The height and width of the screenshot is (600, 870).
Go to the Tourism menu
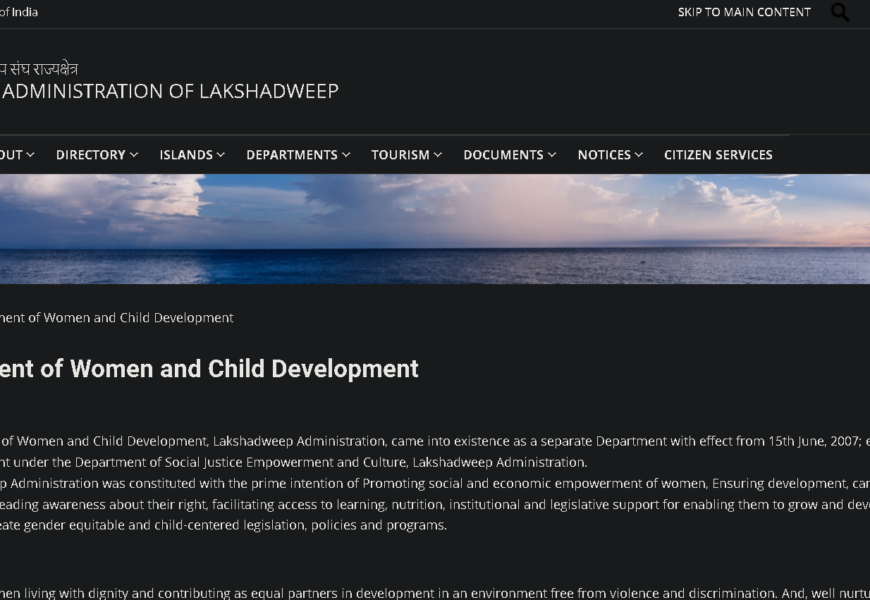400,155
